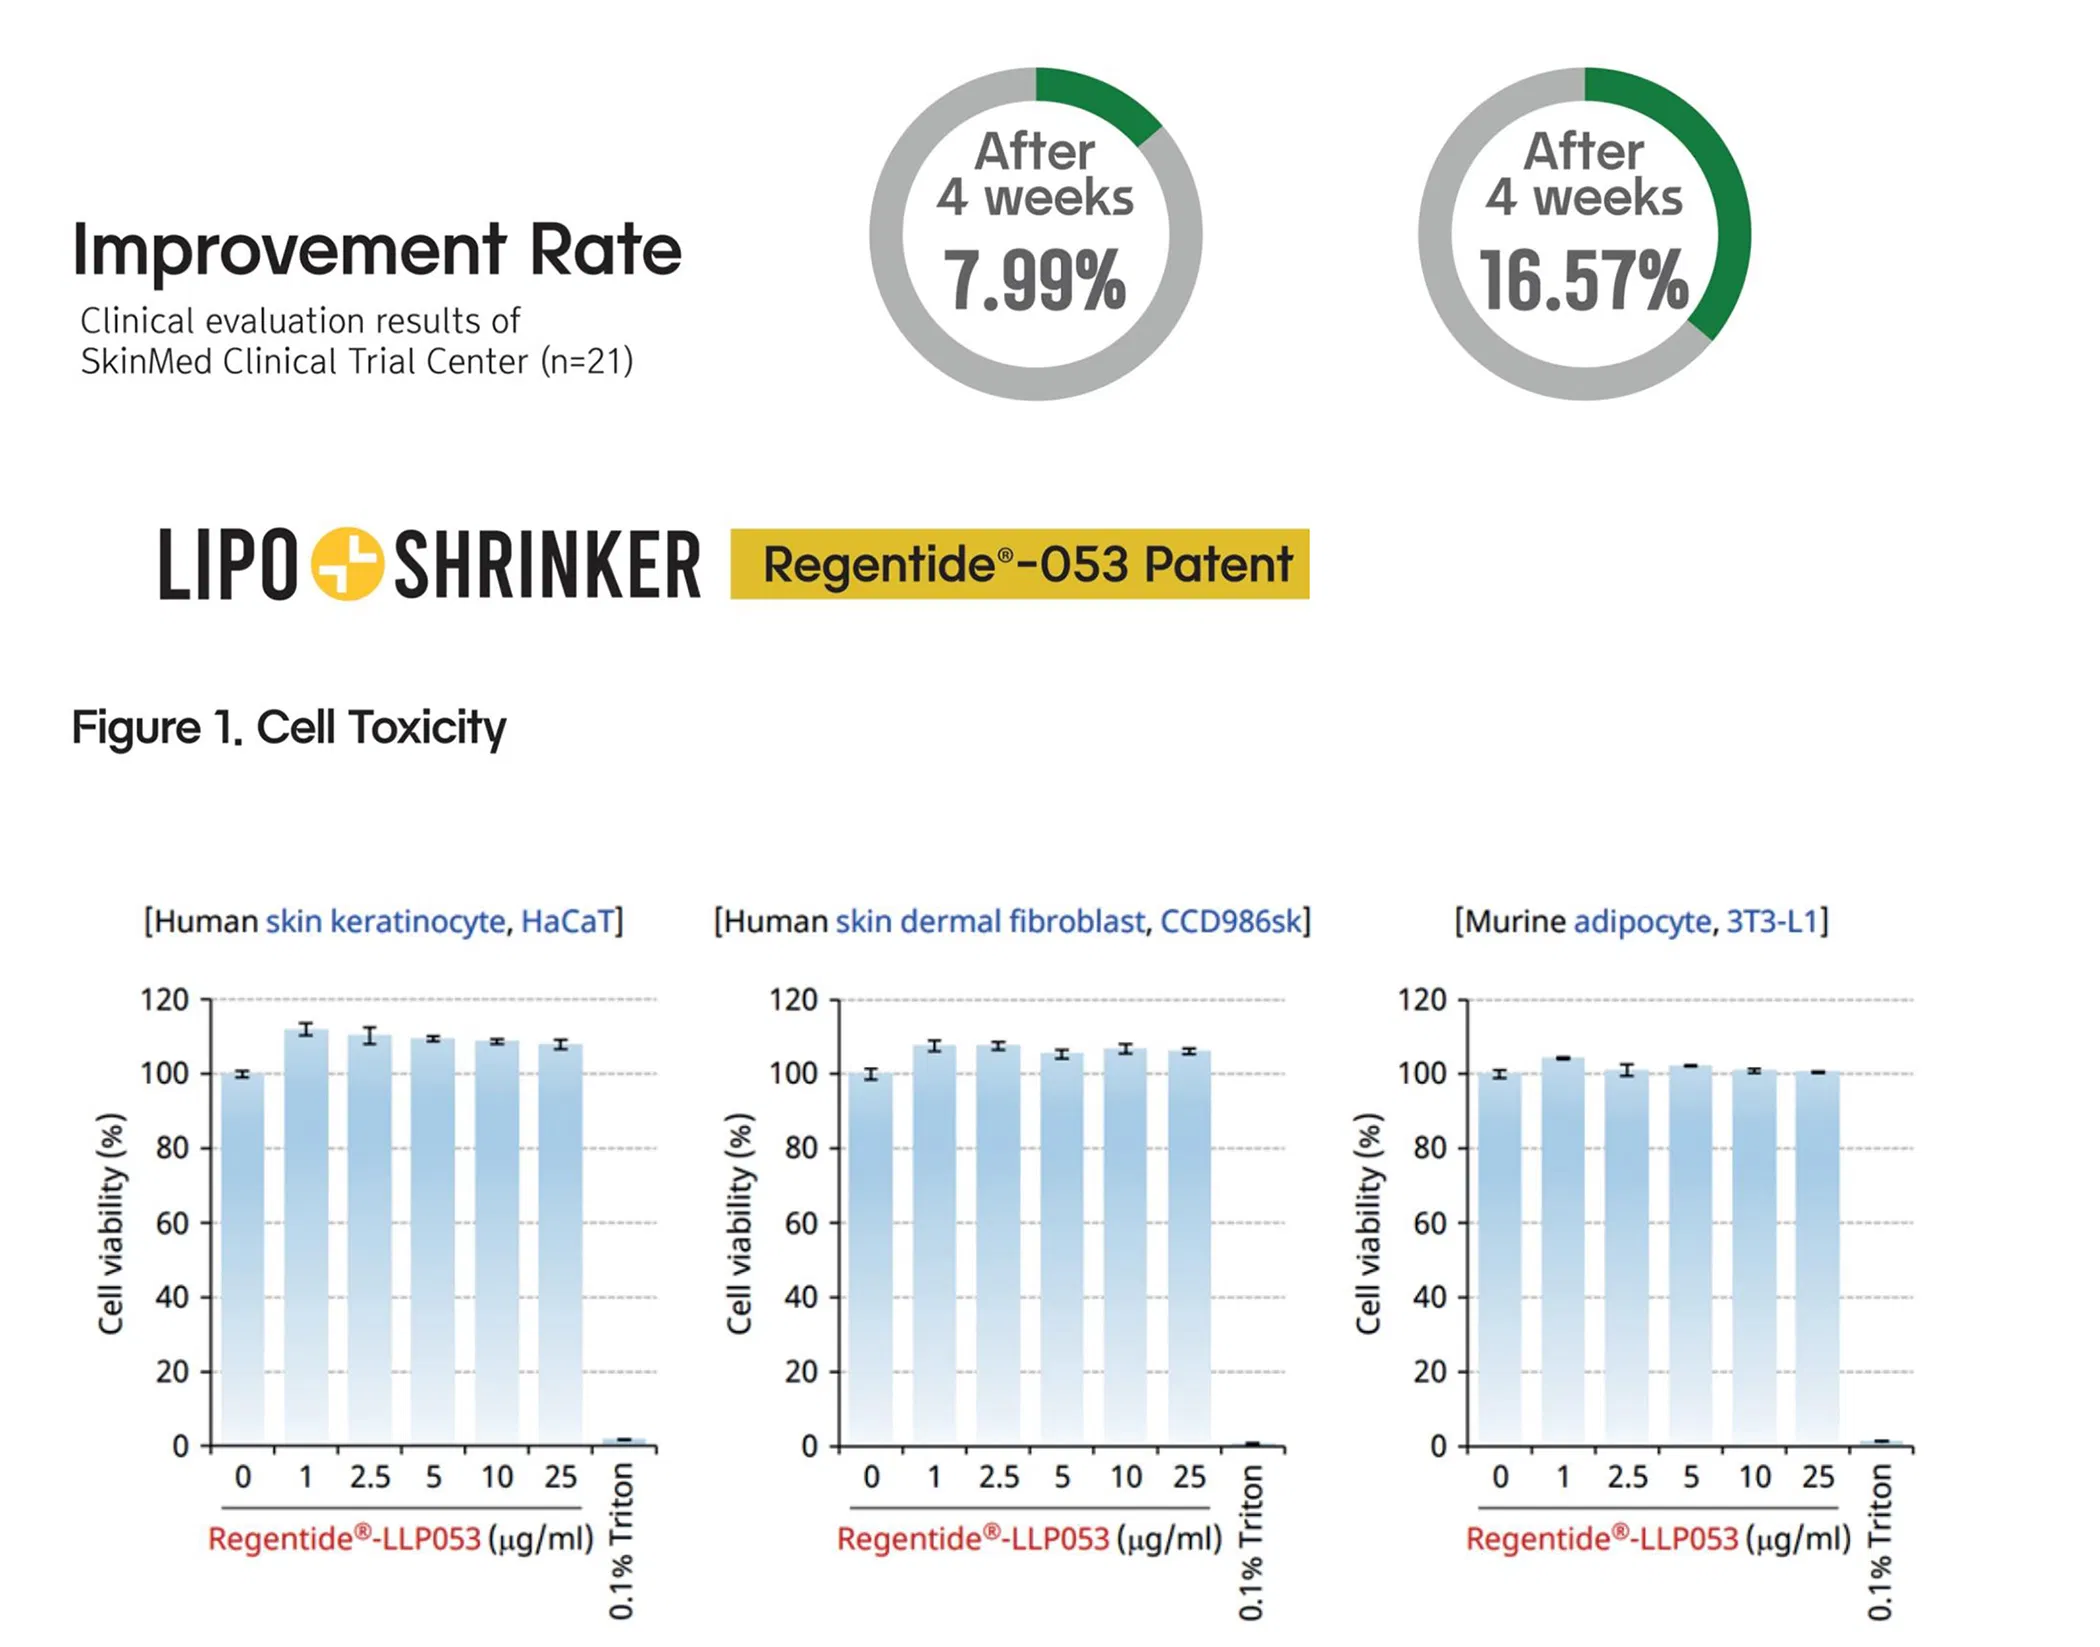Click the 10 µg/ml bar in HaCaT chart
Viewport: 2100px width, 1647px height.
point(497,1242)
